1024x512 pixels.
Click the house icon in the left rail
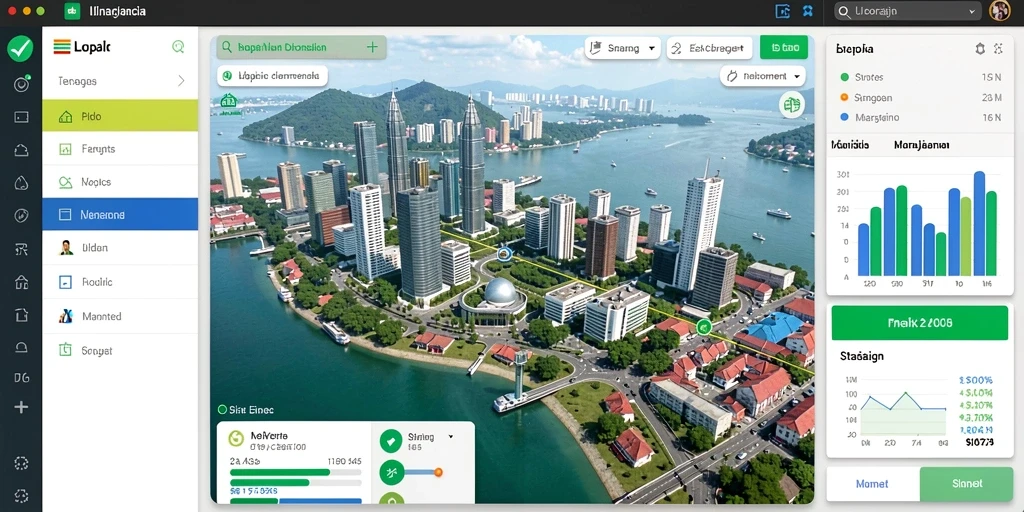click(x=21, y=282)
